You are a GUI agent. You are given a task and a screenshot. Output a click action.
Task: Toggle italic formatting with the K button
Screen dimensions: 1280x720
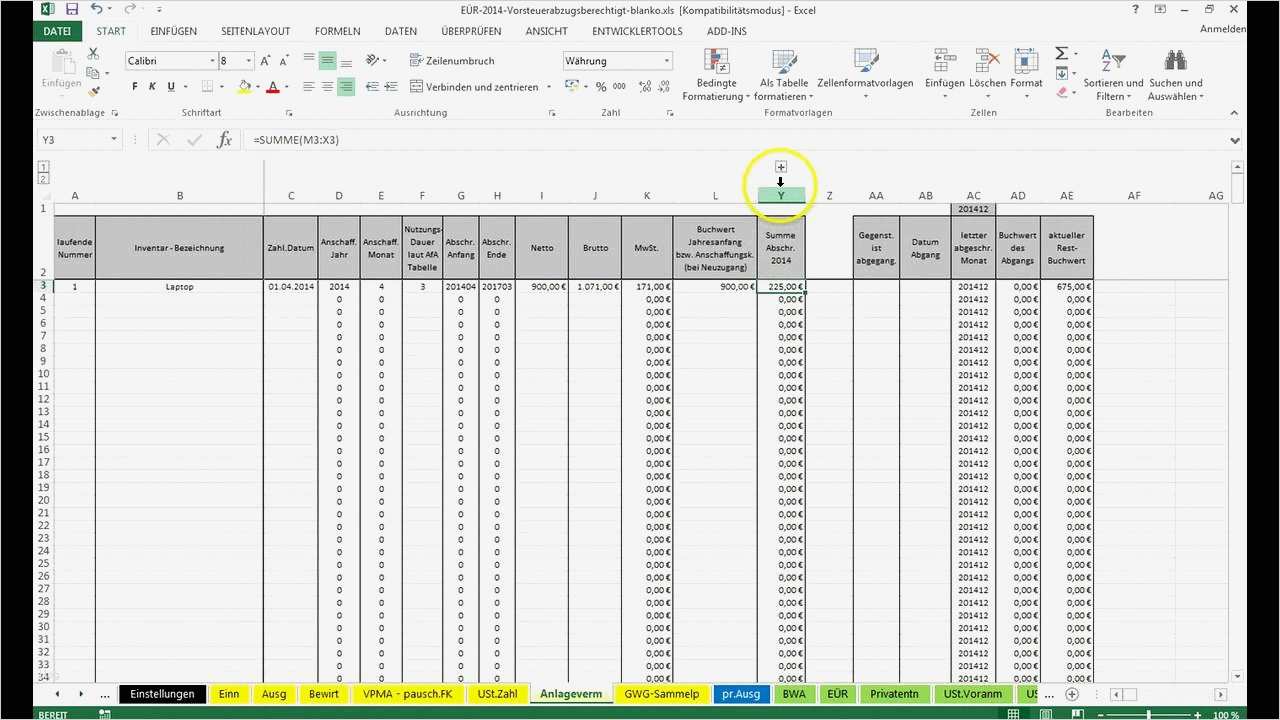click(152, 86)
